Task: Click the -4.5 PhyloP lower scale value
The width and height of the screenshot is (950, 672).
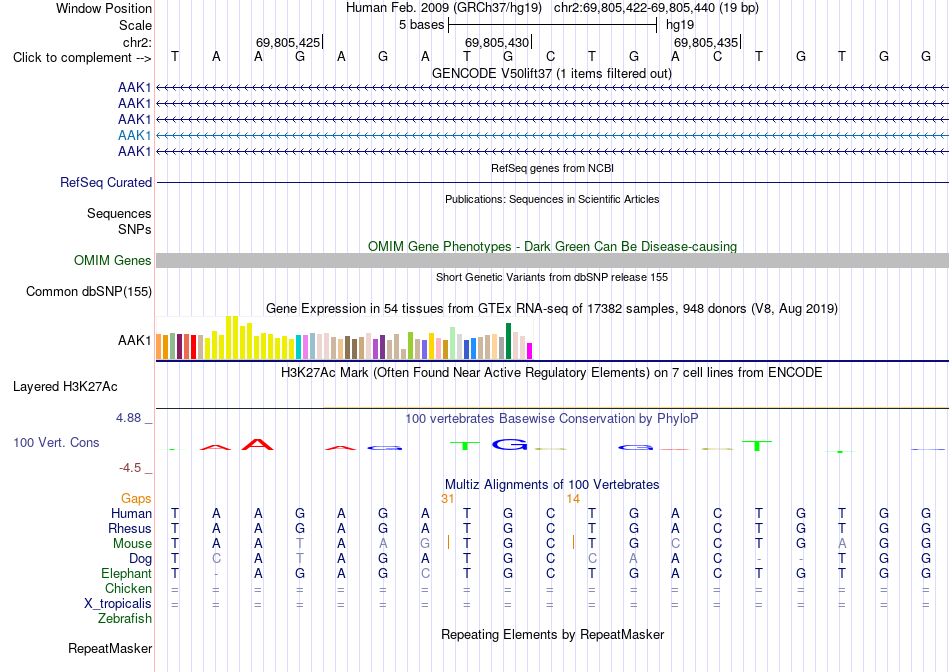Action: click(130, 468)
